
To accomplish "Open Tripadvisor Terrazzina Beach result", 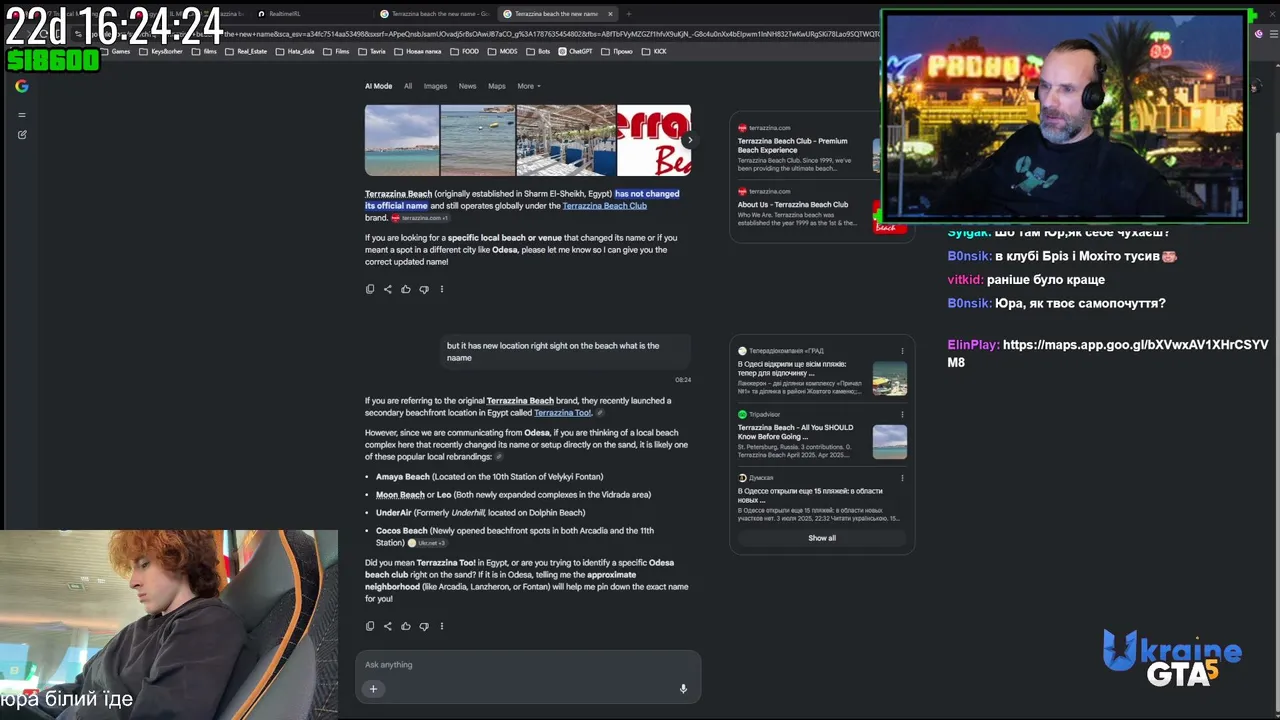I will [x=795, y=432].
